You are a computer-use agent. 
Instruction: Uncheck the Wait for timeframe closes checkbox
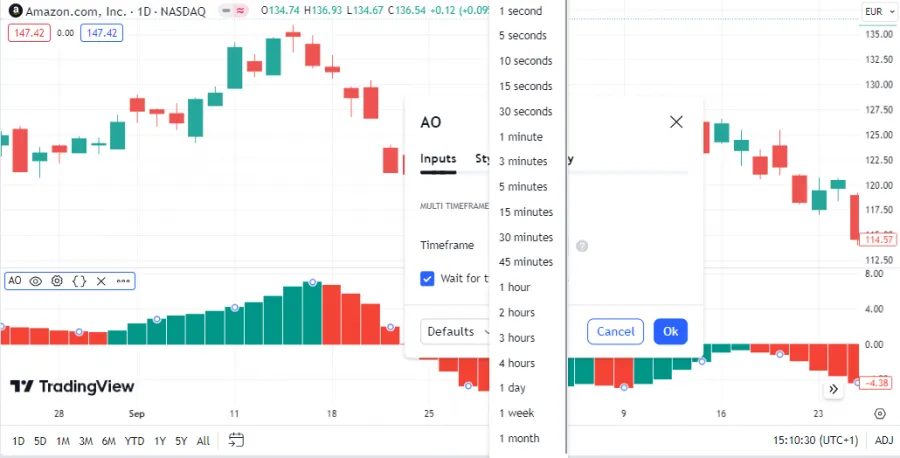tap(428, 278)
